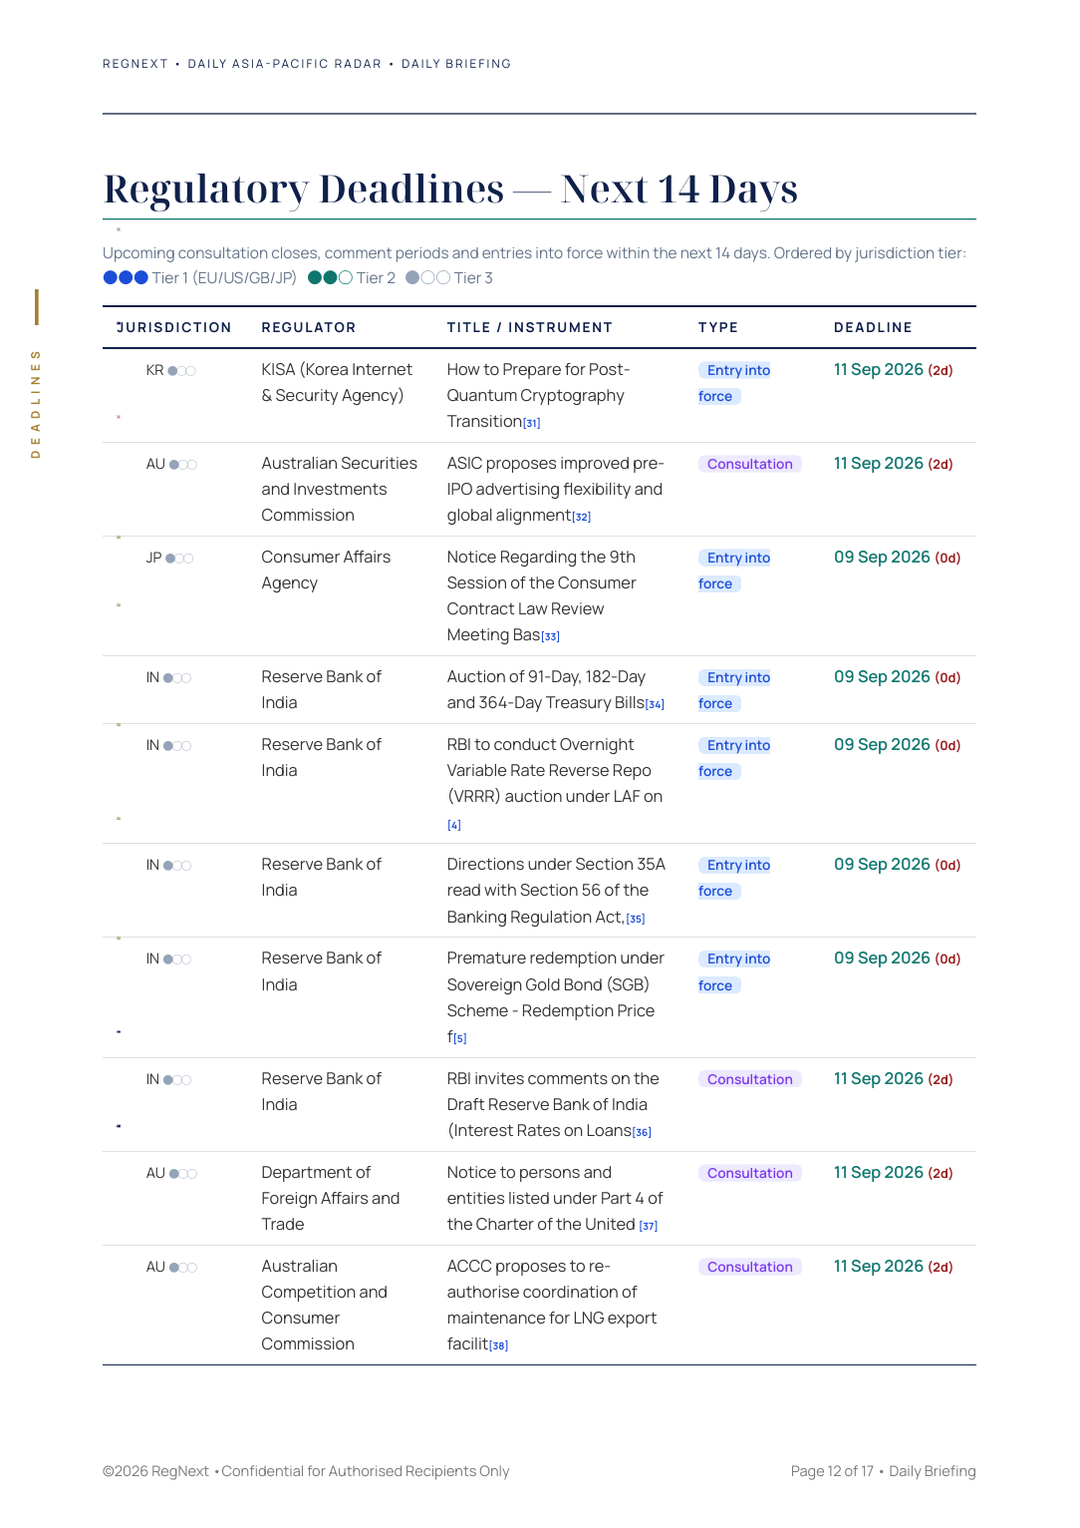Click Consultation badge in the ACCC row
Screen dimensions: 1080x1528
[750, 1267]
